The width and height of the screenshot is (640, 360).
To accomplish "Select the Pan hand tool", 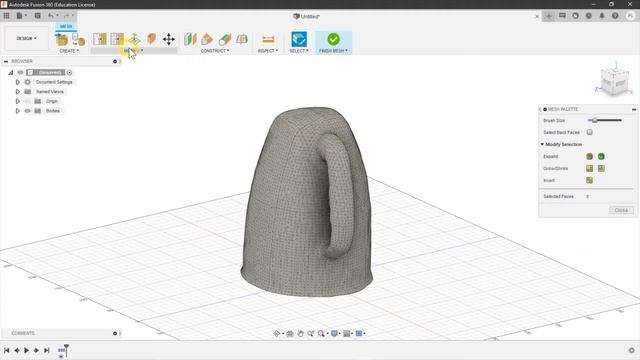I will click(x=300, y=333).
